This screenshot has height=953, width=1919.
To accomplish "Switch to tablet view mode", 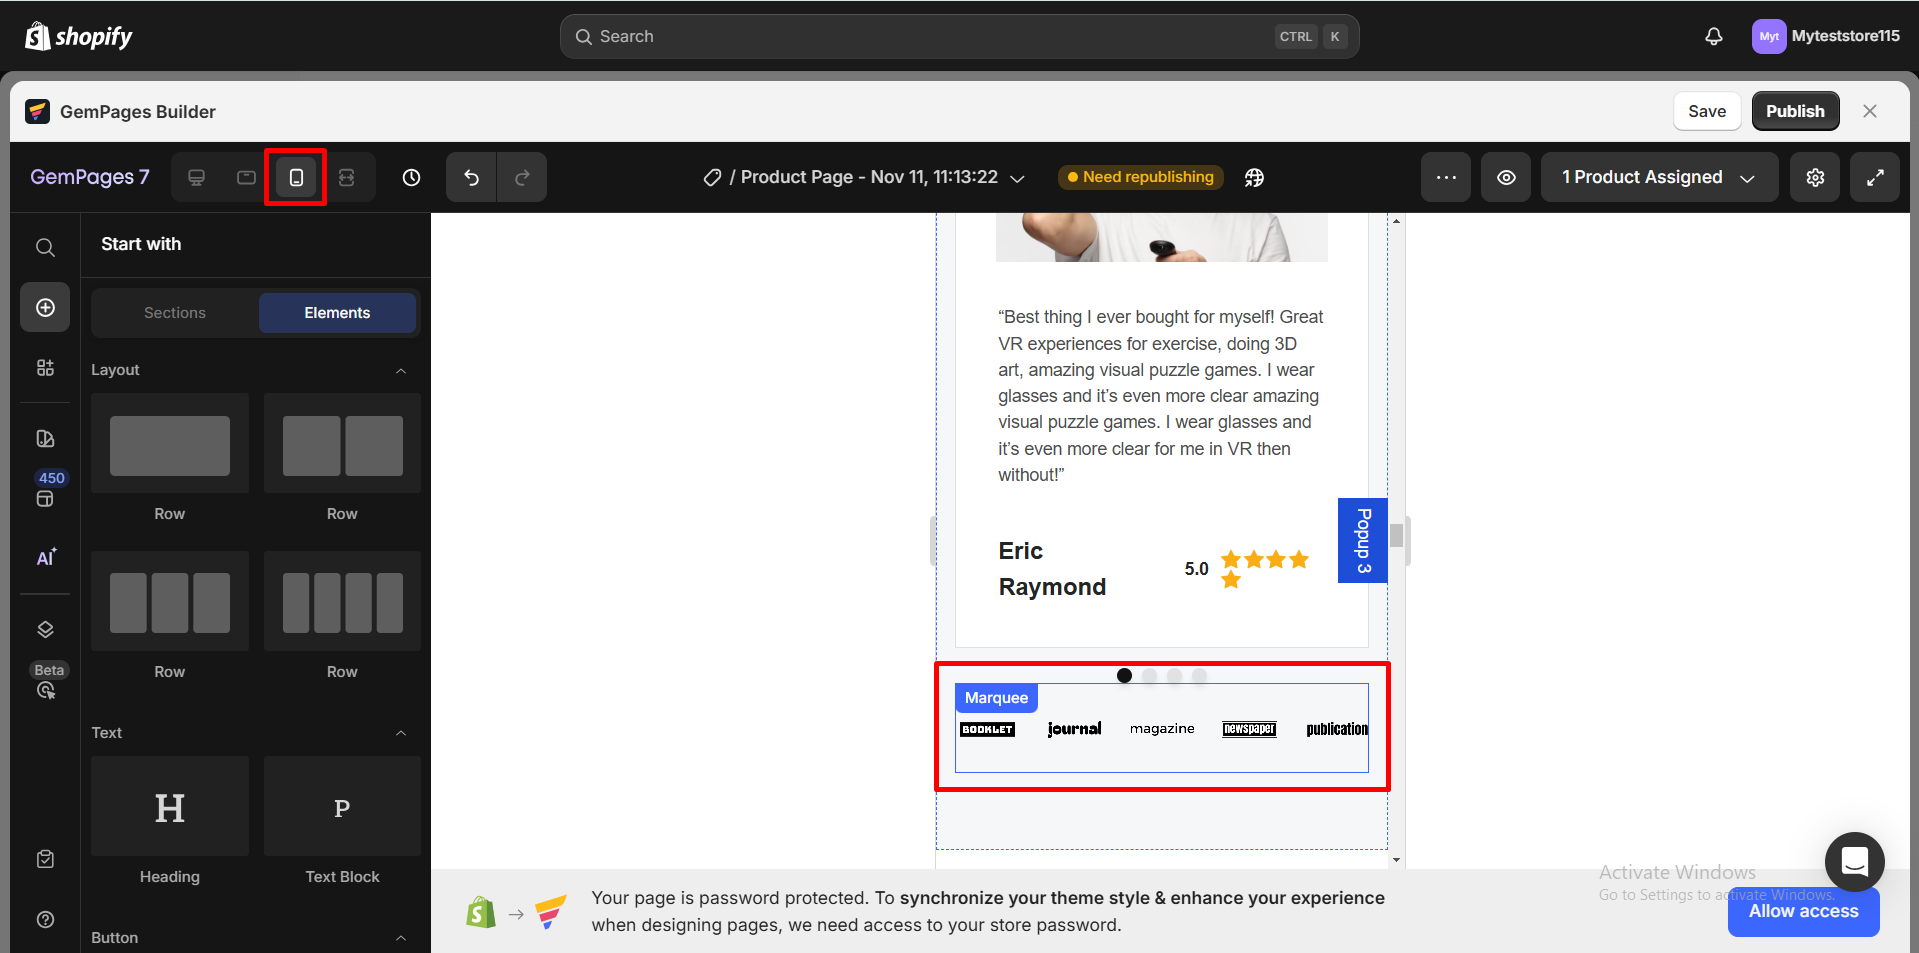I will (x=246, y=177).
